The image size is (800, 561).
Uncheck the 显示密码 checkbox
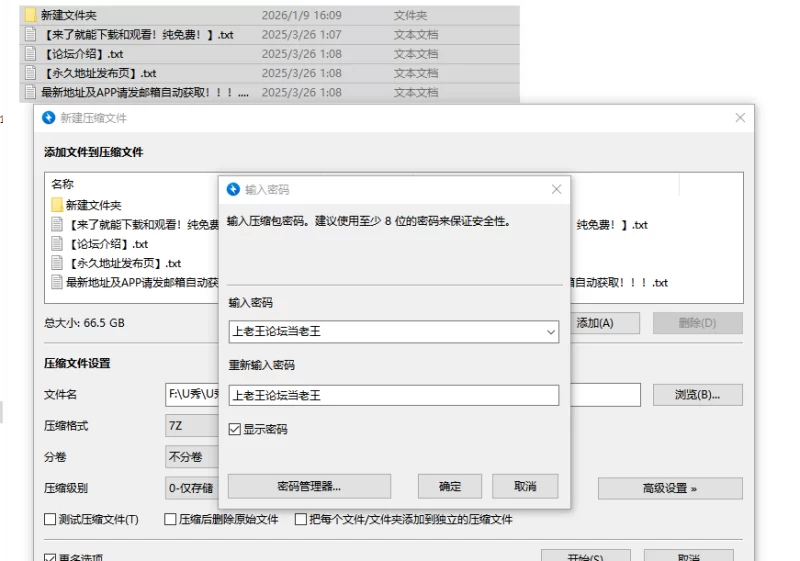(235, 429)
